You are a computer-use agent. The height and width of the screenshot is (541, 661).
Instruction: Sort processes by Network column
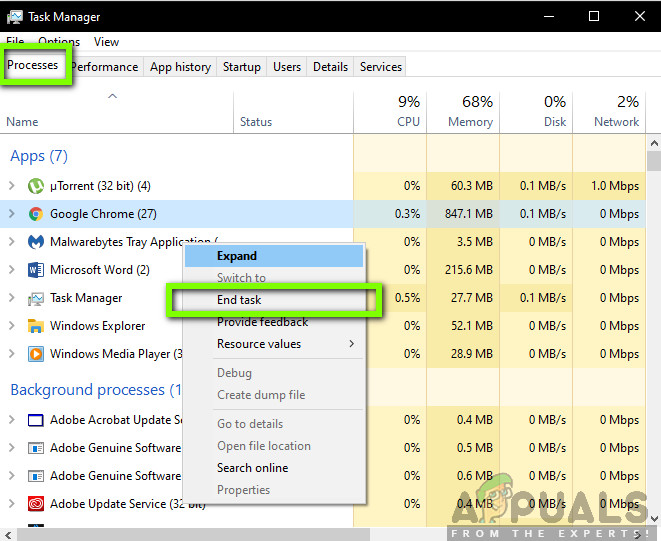click(x=609, y=113)
